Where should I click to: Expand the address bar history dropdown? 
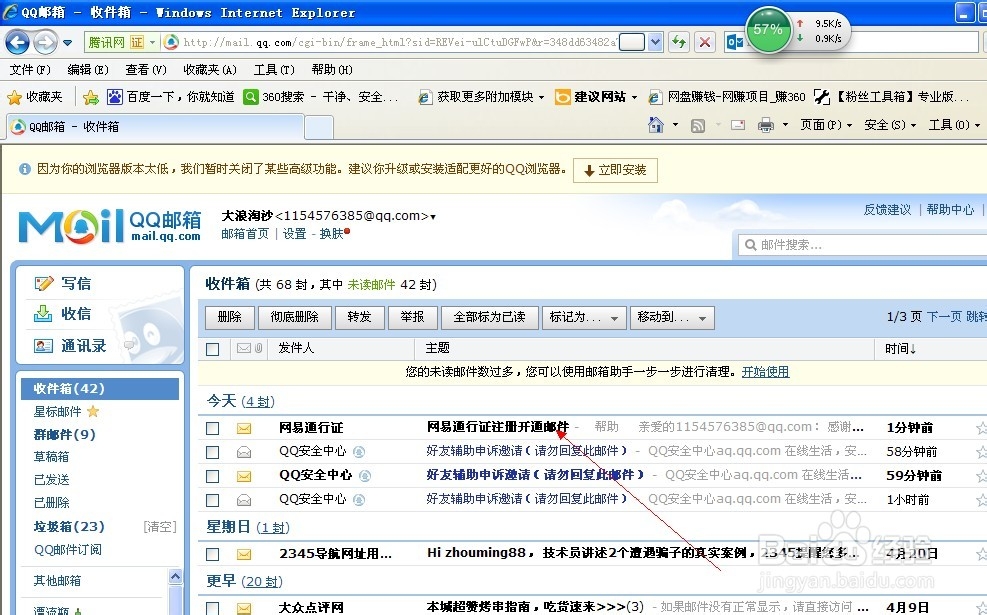tap(655, 42)
